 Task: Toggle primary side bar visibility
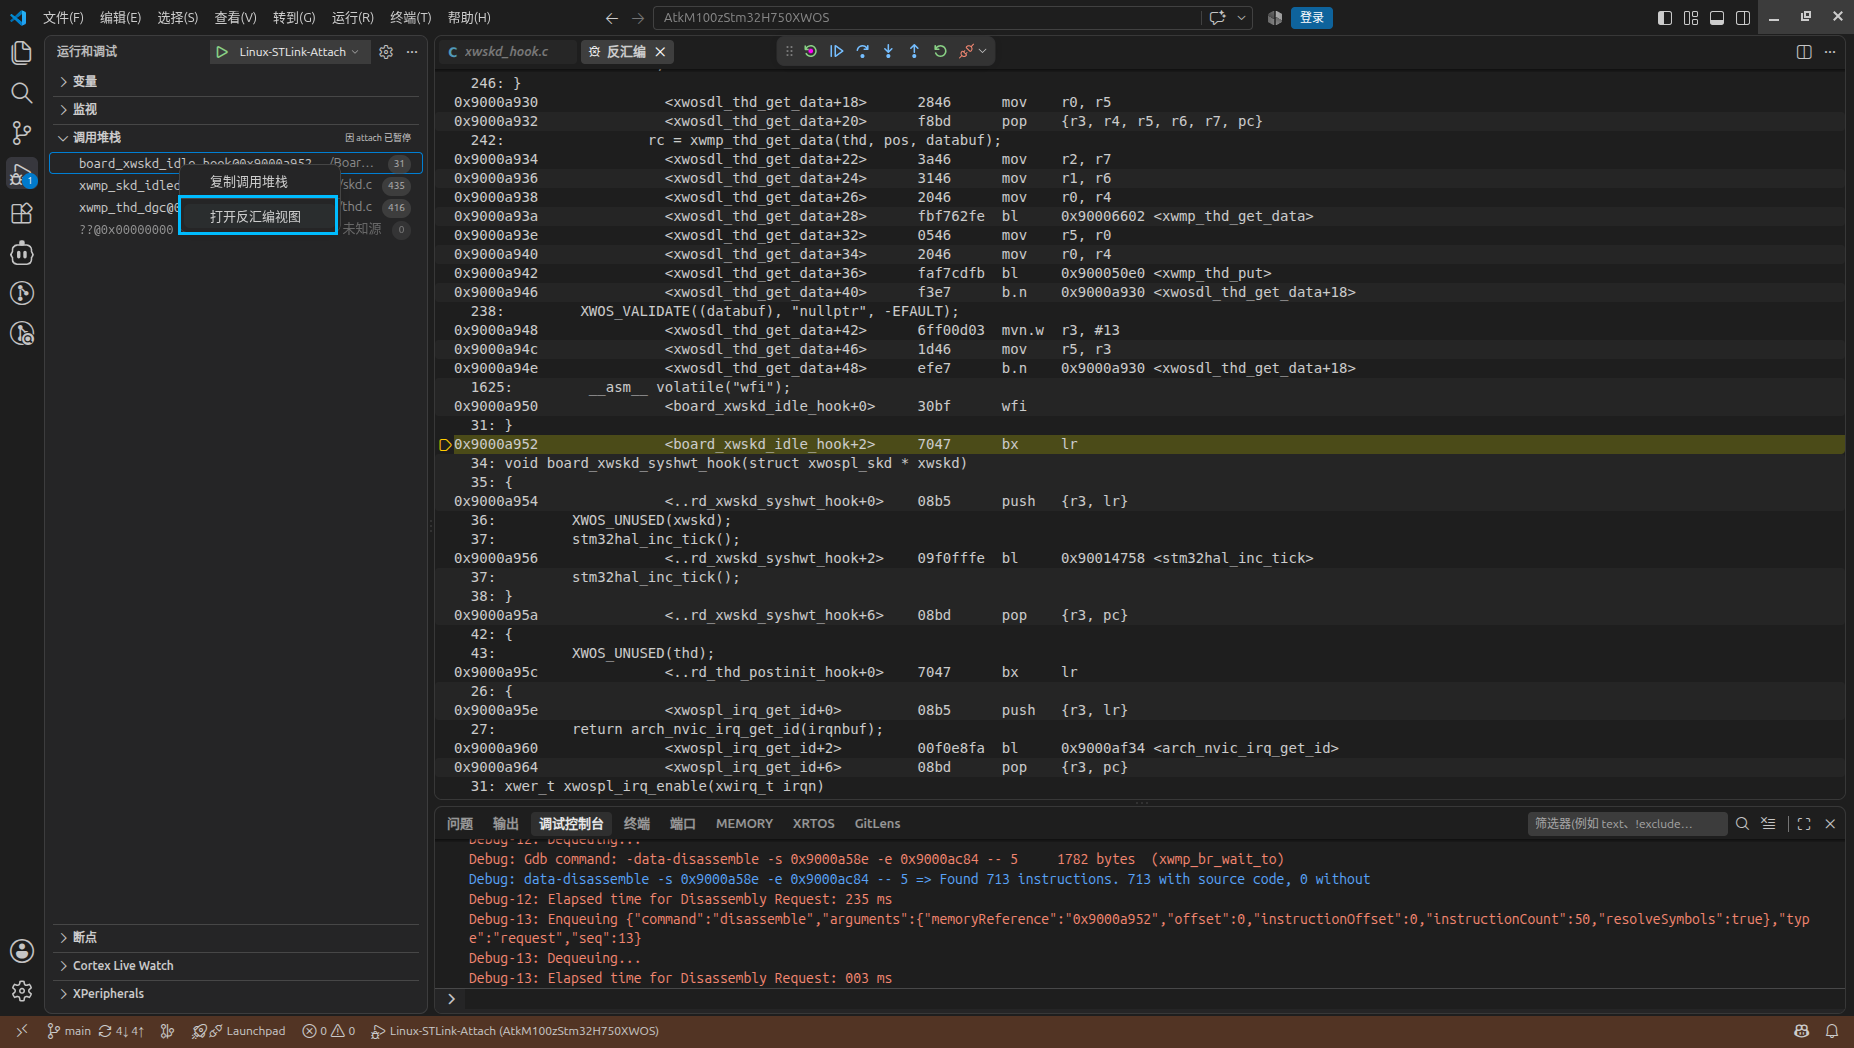click(1665, 17)
